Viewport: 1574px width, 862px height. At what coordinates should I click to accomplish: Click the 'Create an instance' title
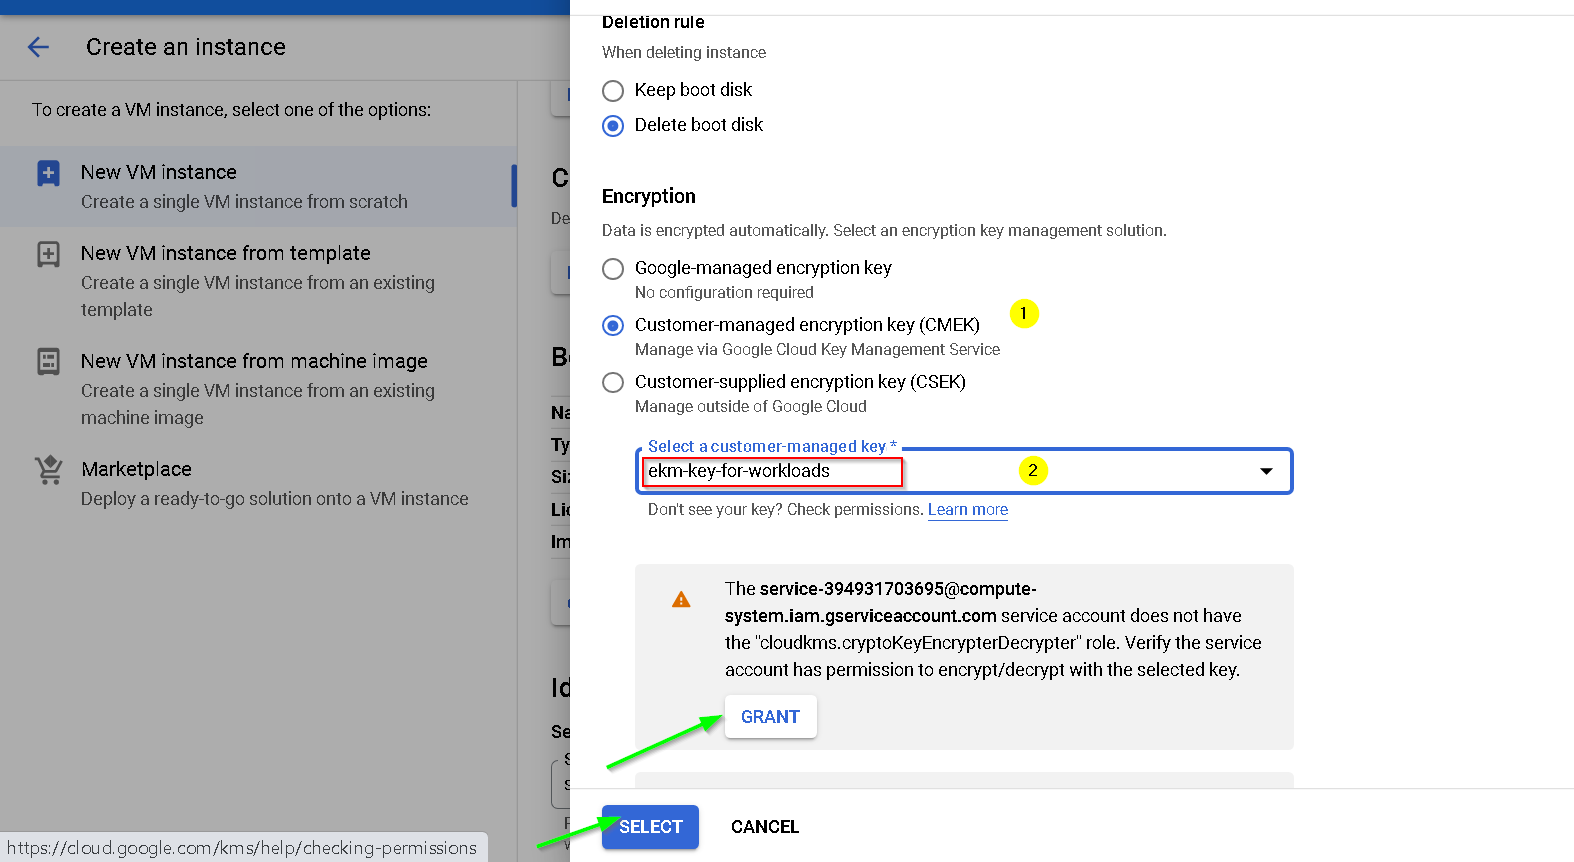(x=186, y=47)
